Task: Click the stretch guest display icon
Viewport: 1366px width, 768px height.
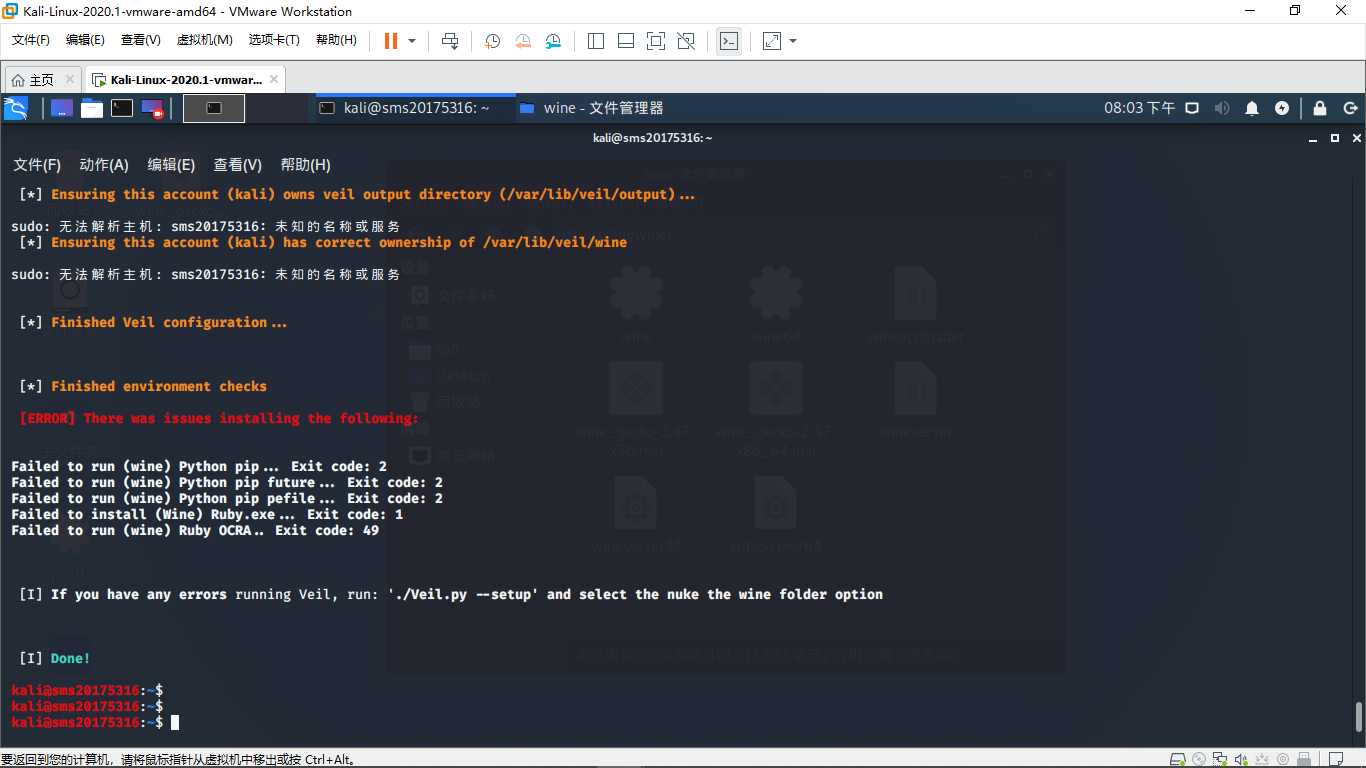Action: [772, 41]
